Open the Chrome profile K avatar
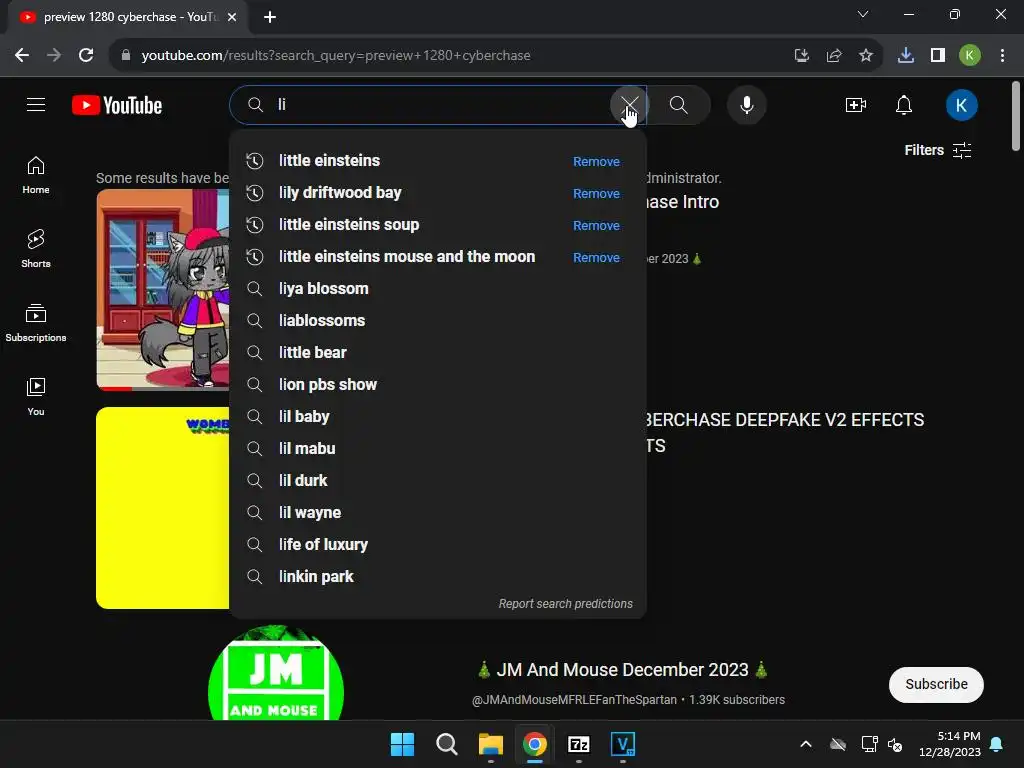This screenshot has height=768, width=1024. tap(970, 56)
